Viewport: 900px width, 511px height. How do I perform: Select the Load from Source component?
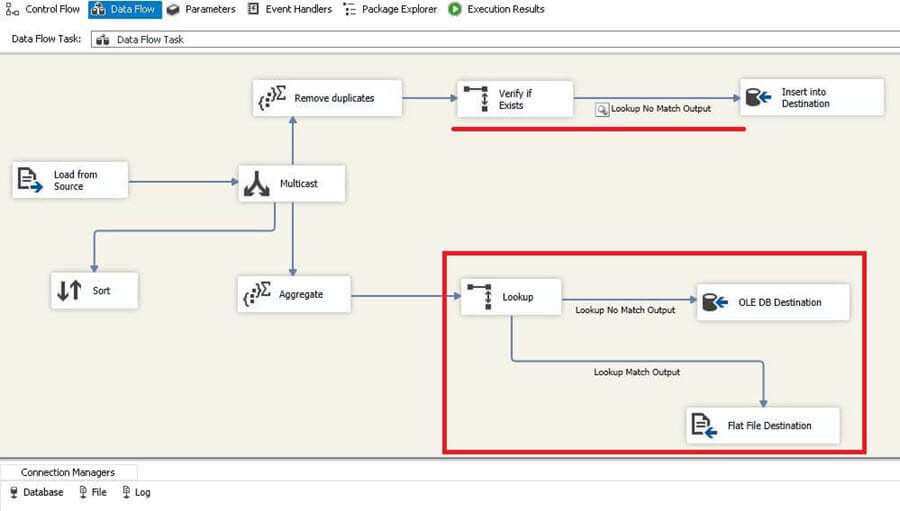(x=70, y=180)
